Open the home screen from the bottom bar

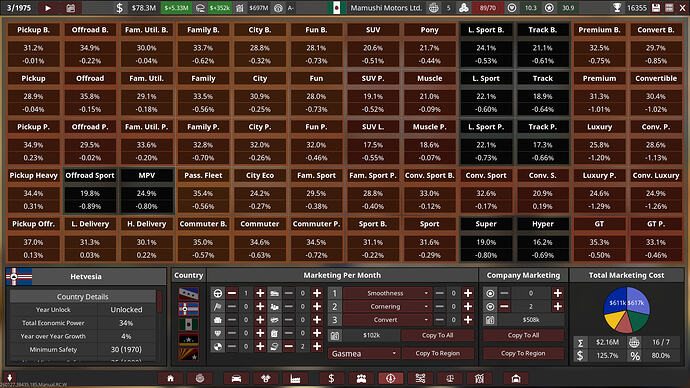170,378
